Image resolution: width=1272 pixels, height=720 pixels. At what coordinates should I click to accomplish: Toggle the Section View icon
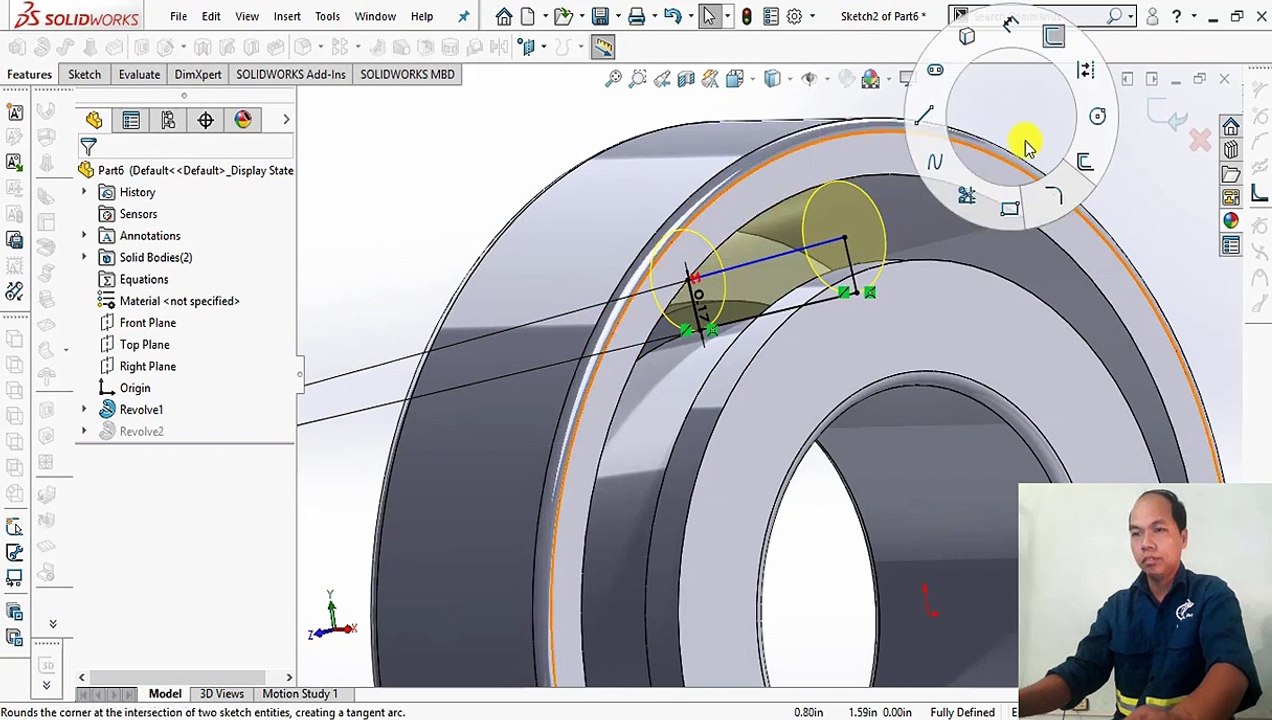tap(686, 78)
